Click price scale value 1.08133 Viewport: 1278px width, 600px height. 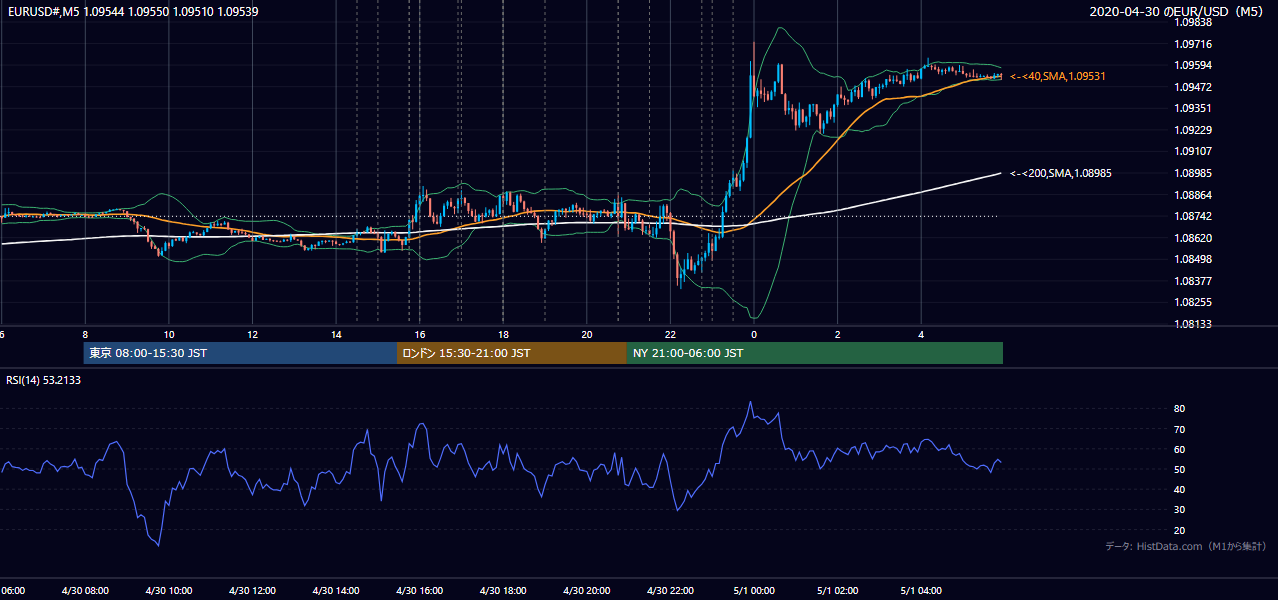click(1192, 324)
